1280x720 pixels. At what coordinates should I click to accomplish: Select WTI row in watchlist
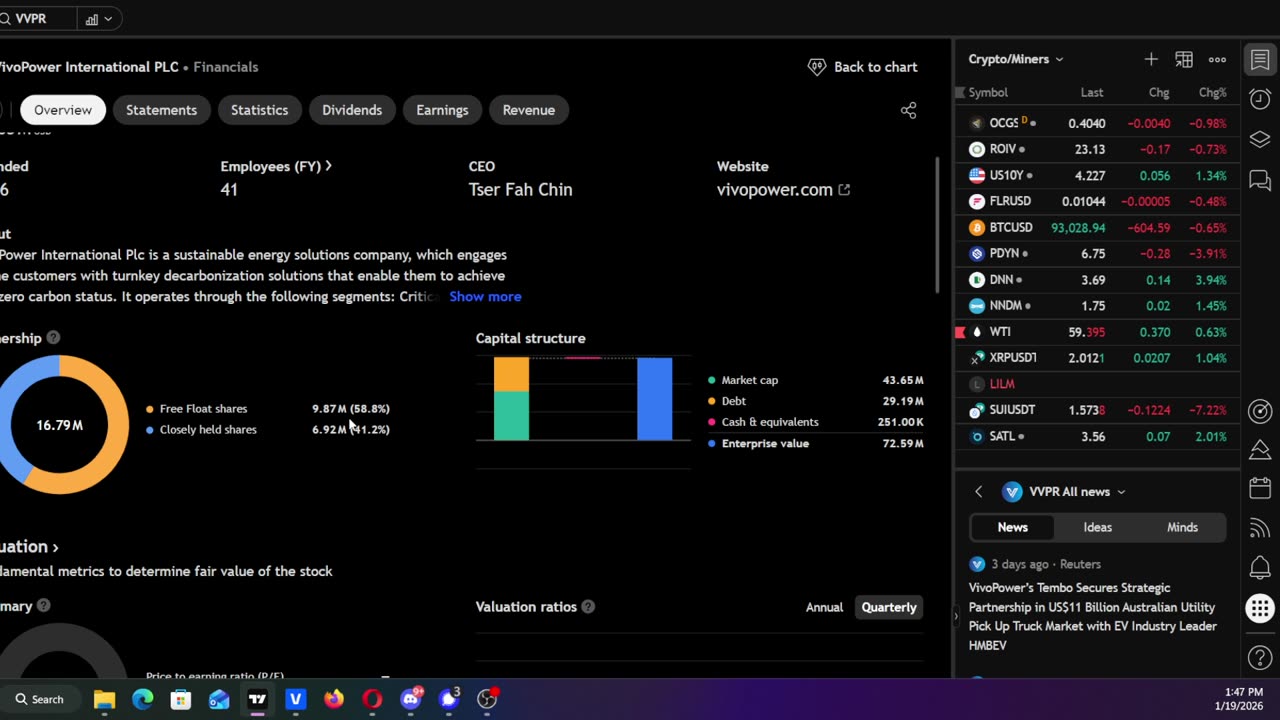pyautogui.click(x=1097, y=332)
